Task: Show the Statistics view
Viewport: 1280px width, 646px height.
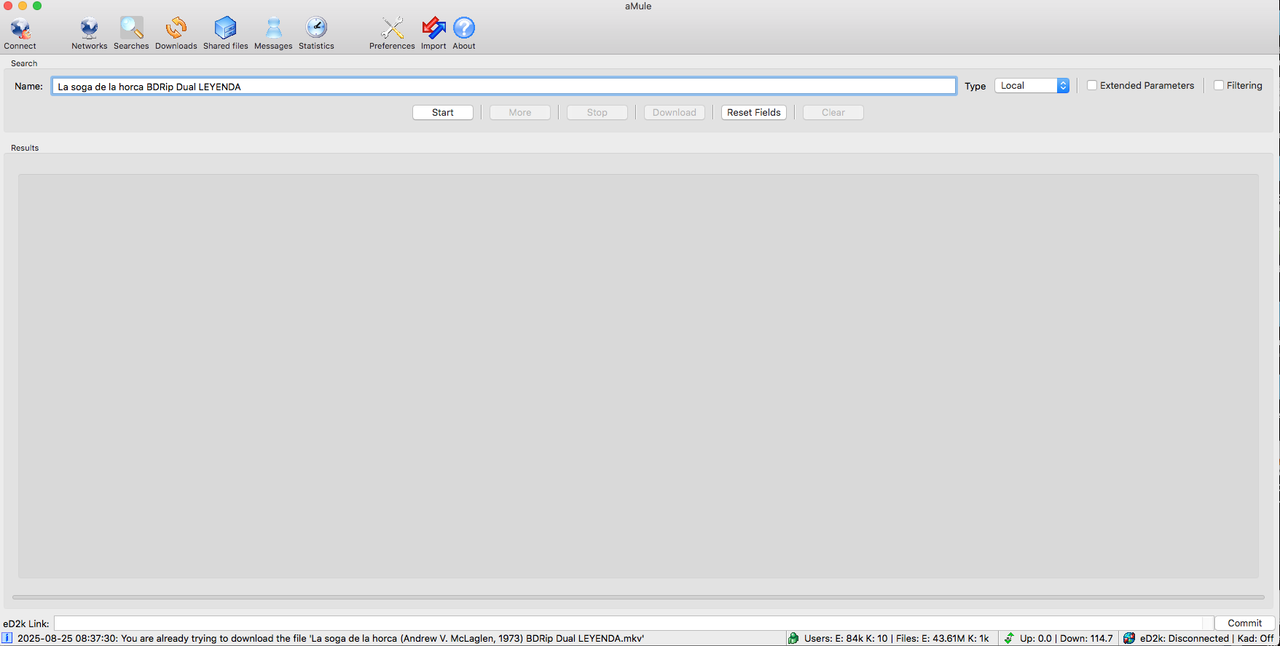Action: [x=316, y=33]
